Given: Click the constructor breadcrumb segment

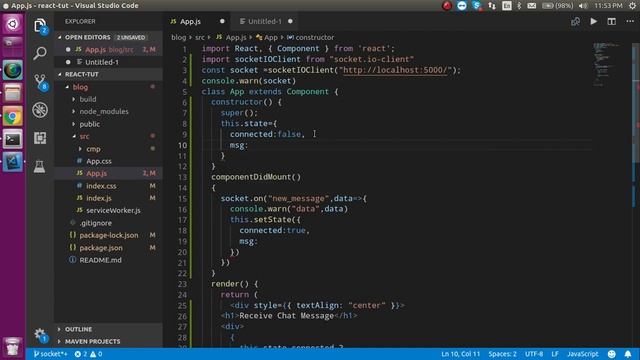Looking at the screenshot, I should 311,37.
